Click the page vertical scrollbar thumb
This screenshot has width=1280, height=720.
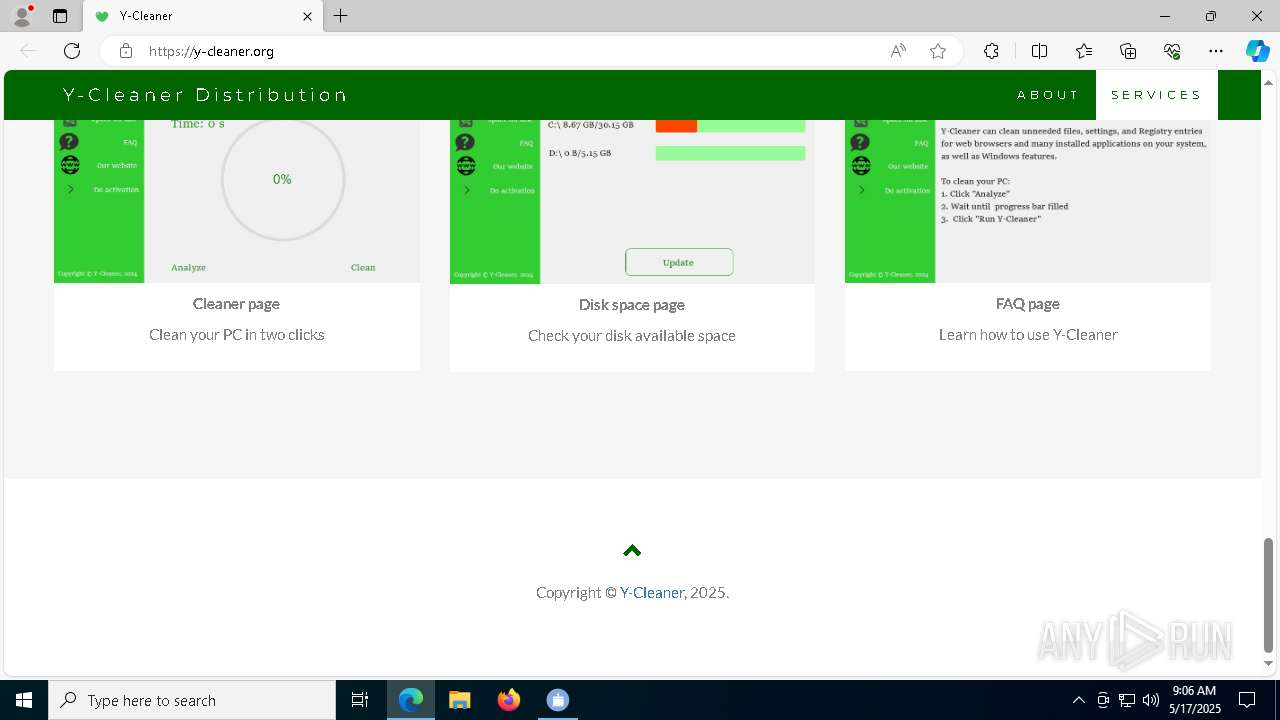point(1268,595)
